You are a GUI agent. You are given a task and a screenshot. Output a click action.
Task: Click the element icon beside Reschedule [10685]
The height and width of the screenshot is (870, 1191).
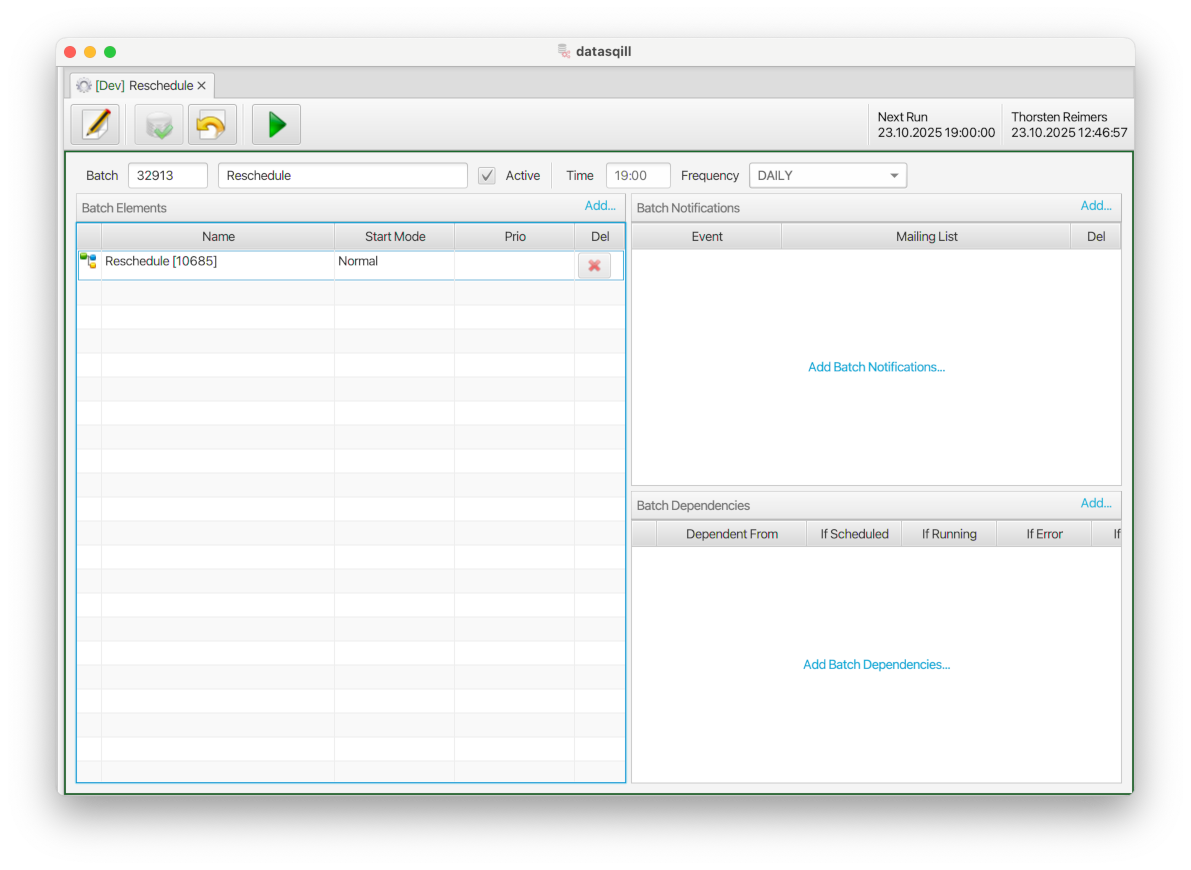click(88, 261)
